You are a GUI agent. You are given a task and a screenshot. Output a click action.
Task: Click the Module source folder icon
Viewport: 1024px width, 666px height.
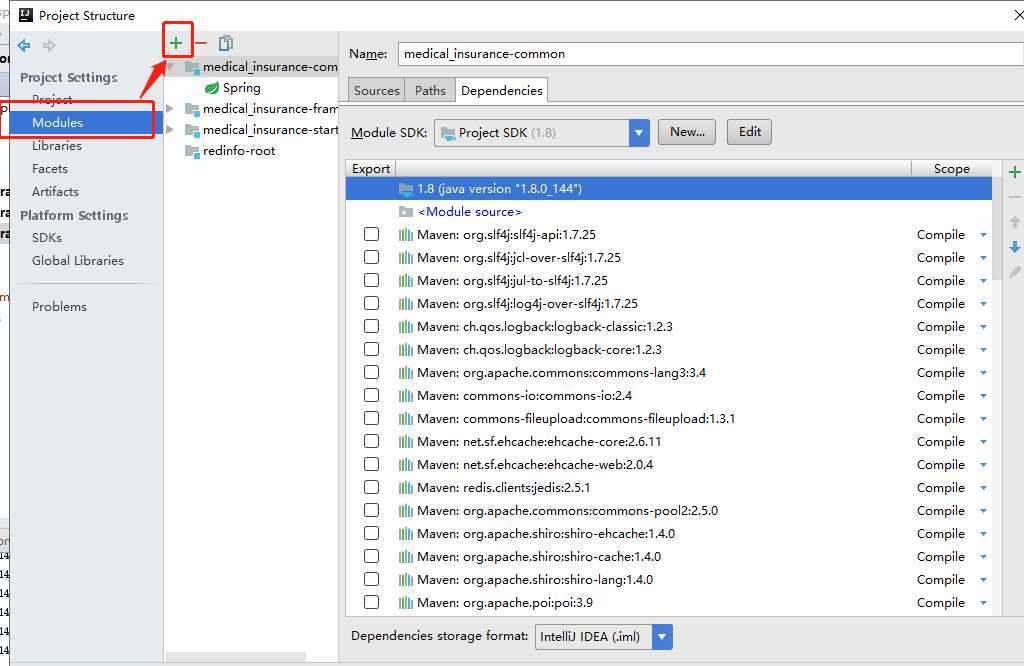(406, 212)
